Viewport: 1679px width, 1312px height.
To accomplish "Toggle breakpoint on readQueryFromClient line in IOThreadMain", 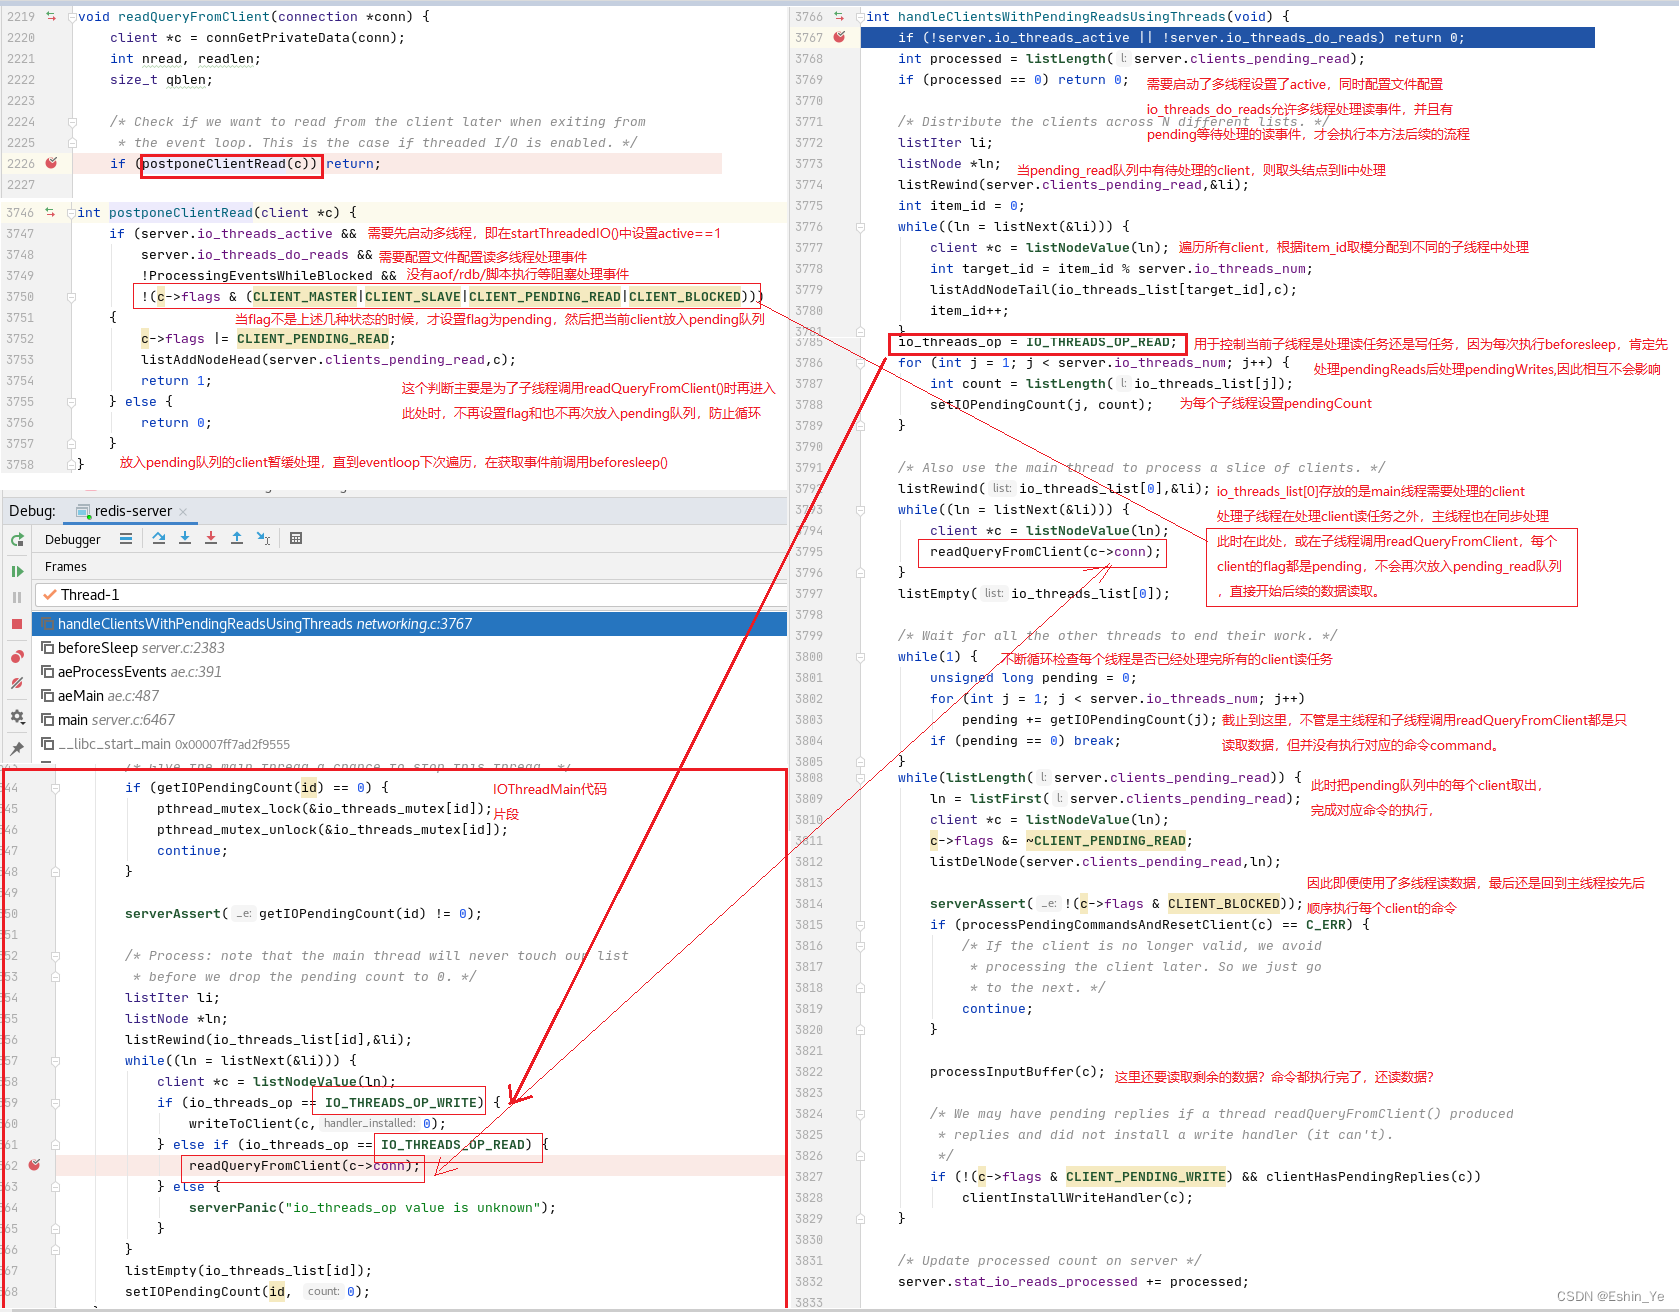I will (x=34, y=1165).
